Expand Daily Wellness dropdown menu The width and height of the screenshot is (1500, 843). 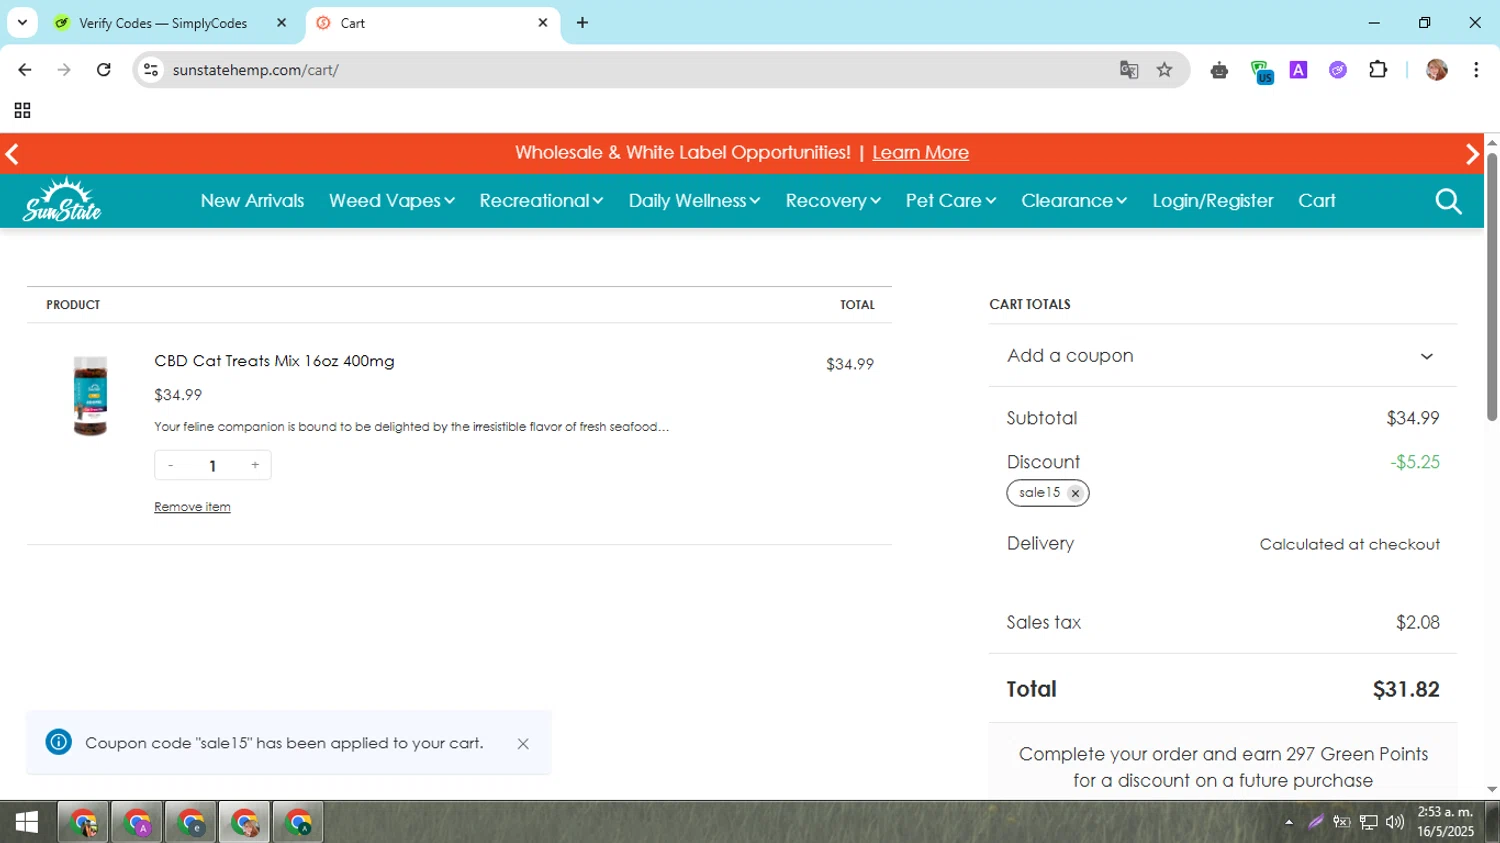[x=694, y=201]
